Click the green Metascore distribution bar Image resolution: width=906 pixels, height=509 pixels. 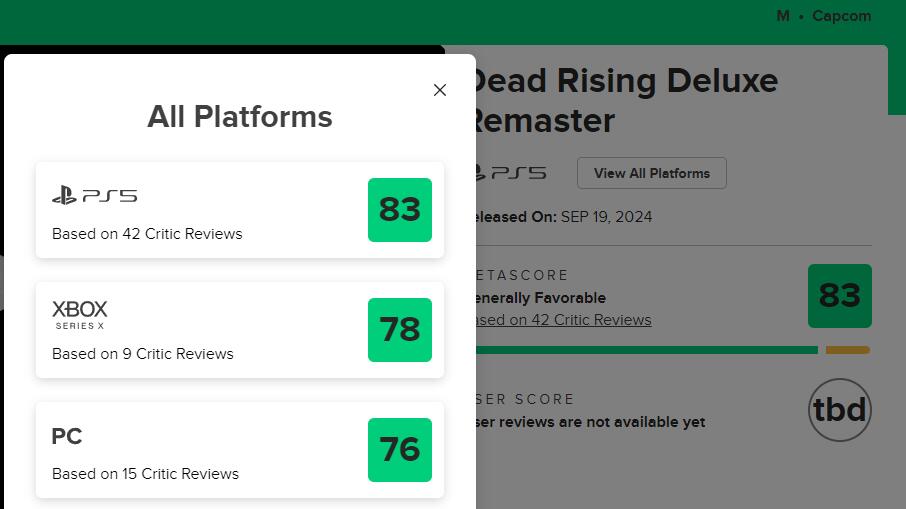point(646,350)
